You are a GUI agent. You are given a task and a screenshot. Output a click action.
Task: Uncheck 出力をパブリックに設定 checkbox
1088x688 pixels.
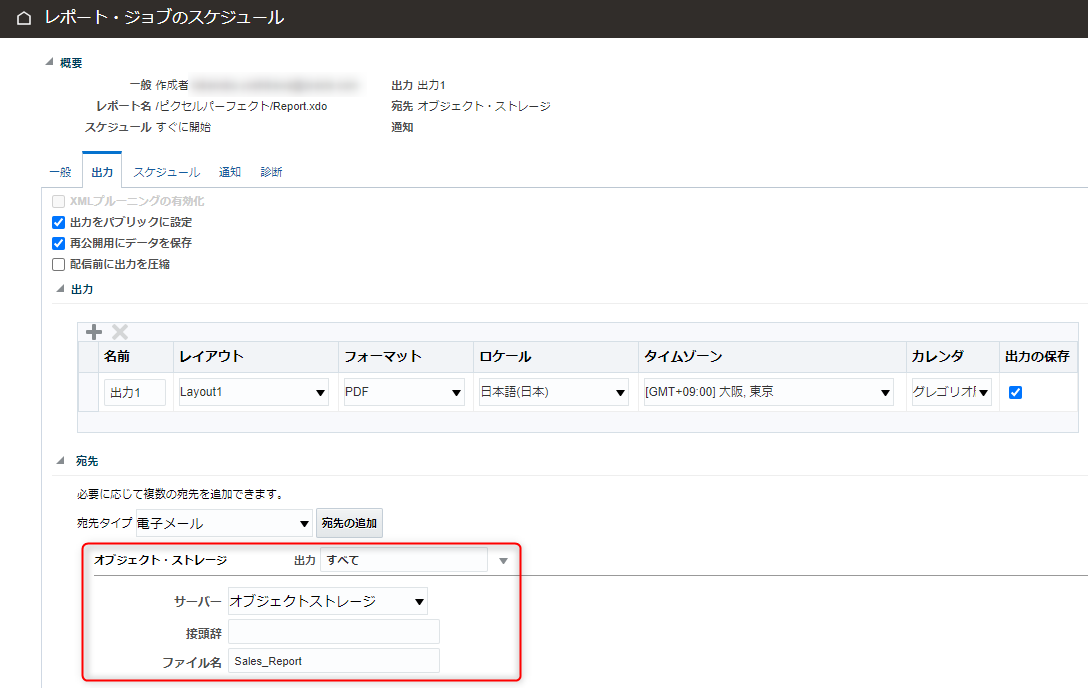(58, 223)
